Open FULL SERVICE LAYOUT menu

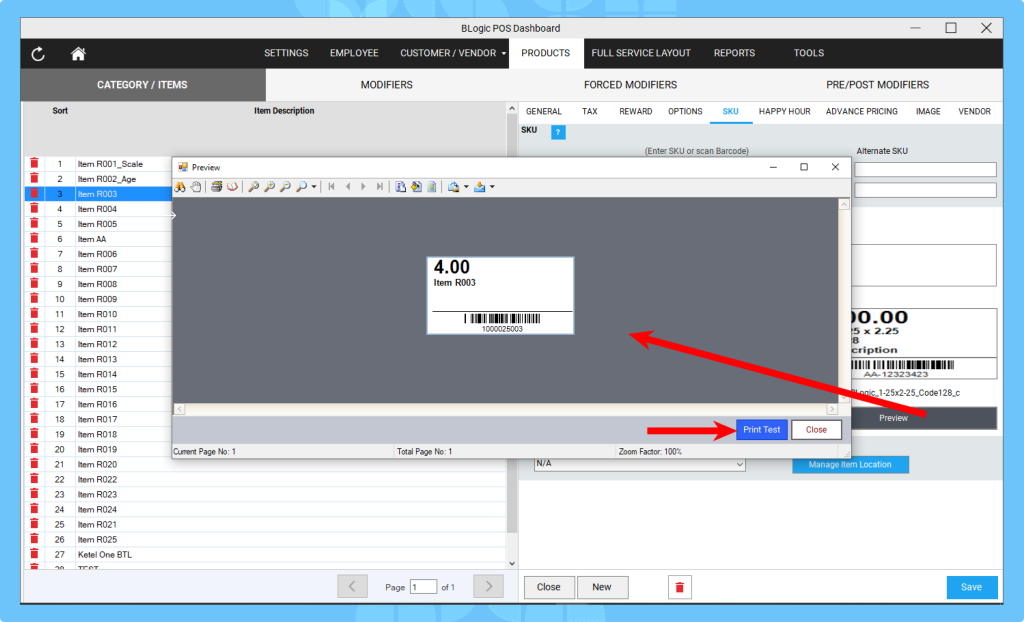pyautogui.click(x=641, y=53)
